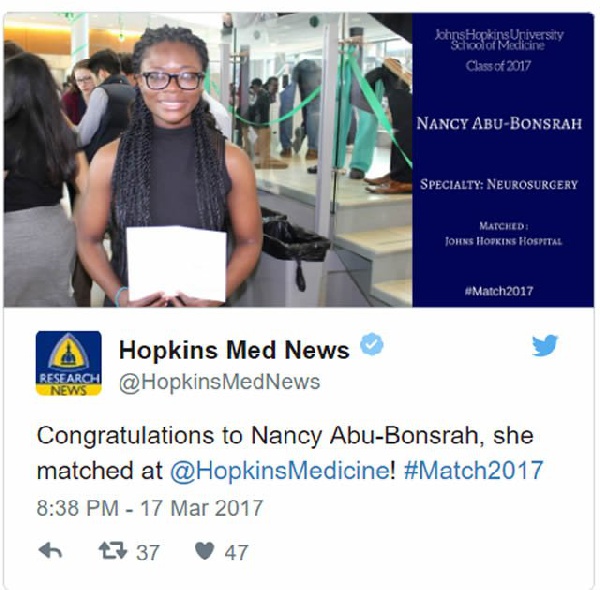Image resolution: width=600 pixels, height=590 pixels.
Task: Open the #Match2017 hashtag in tweet text
Action: pyautogui.click(x=474, y=470)
